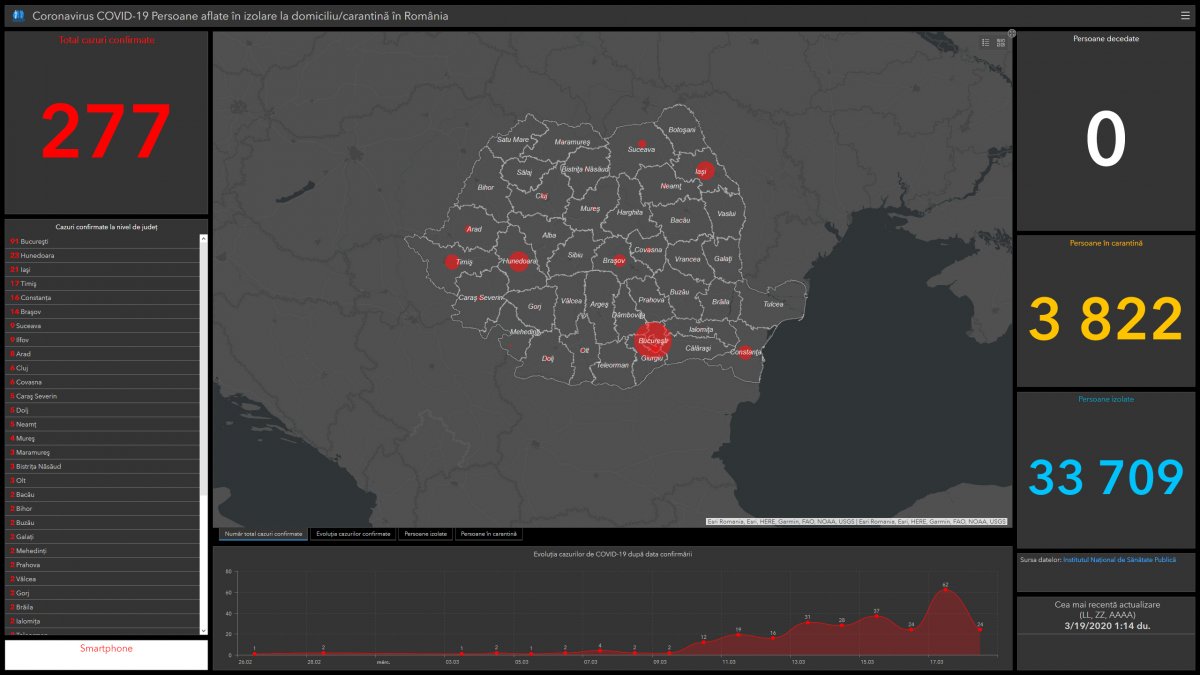Click the Brașov red bubble on the map

(620, 260)
